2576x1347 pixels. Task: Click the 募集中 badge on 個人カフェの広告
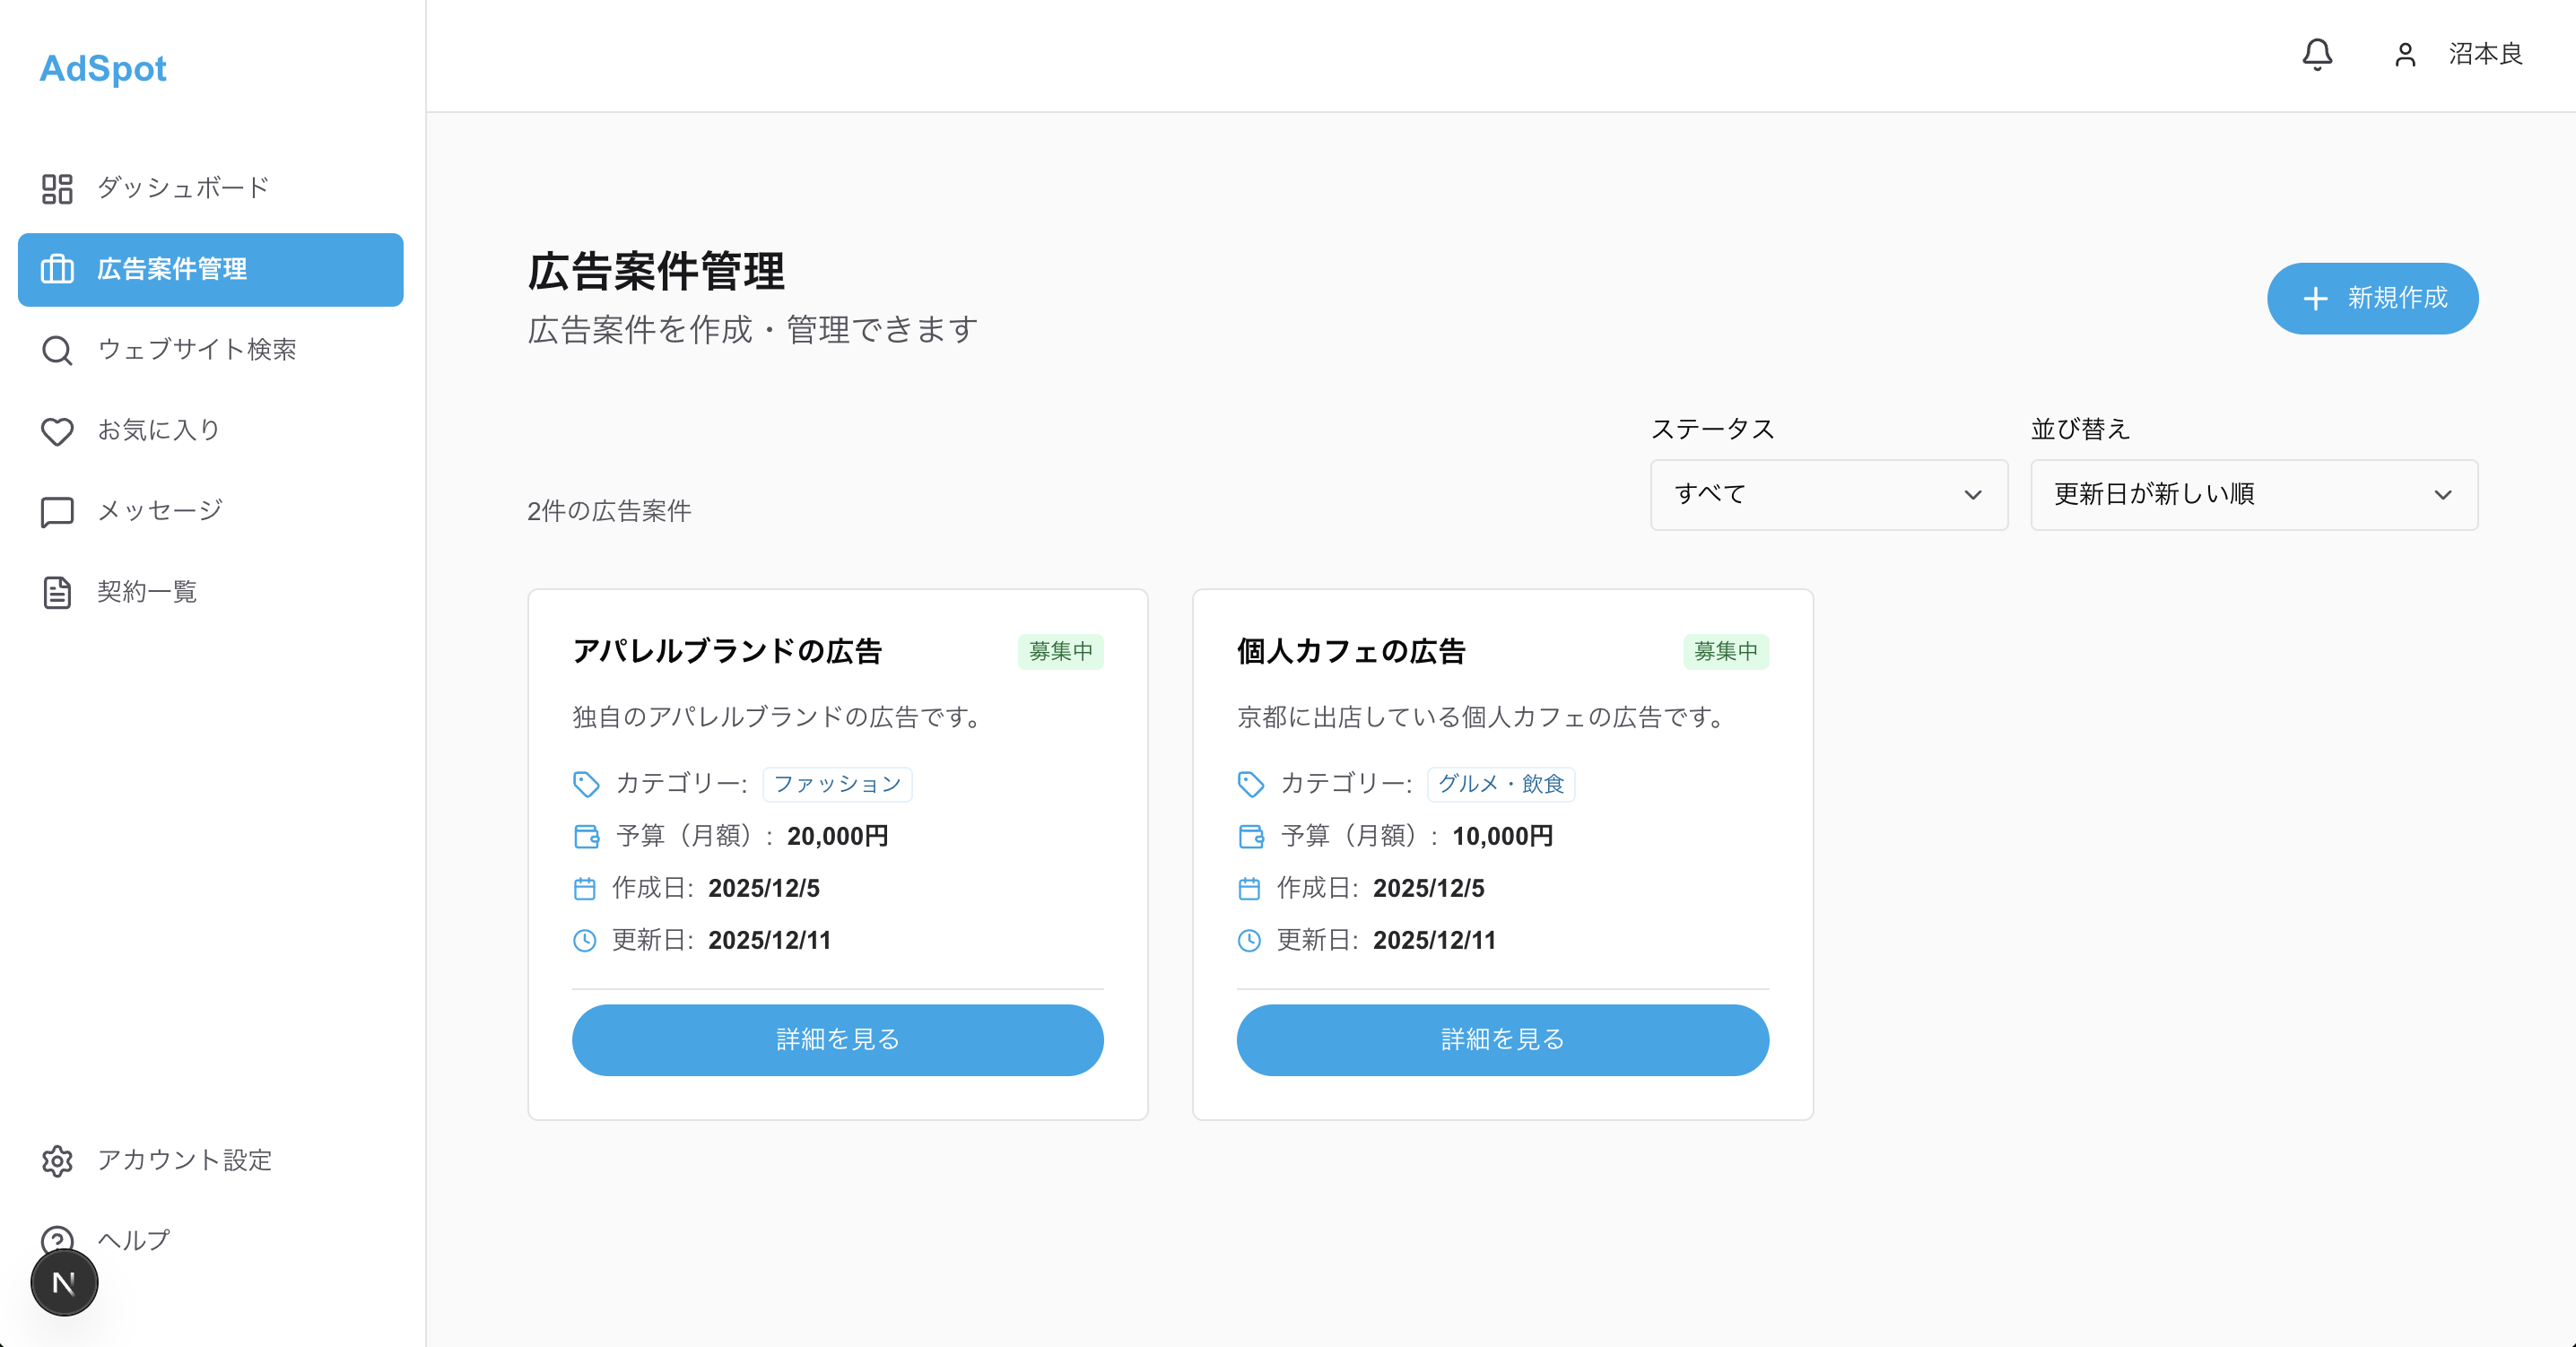[1726, 652]
